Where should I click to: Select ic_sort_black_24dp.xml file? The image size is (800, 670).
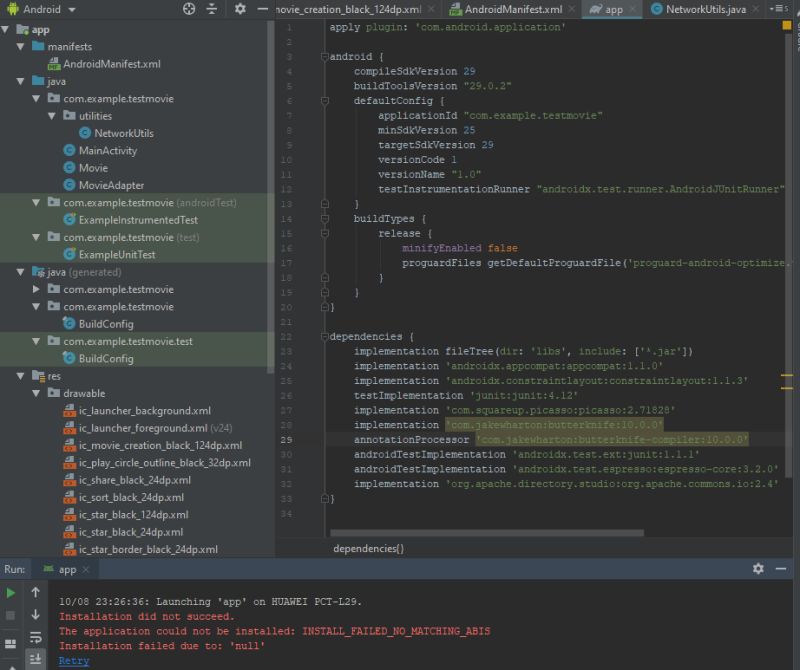click(123, 498)
